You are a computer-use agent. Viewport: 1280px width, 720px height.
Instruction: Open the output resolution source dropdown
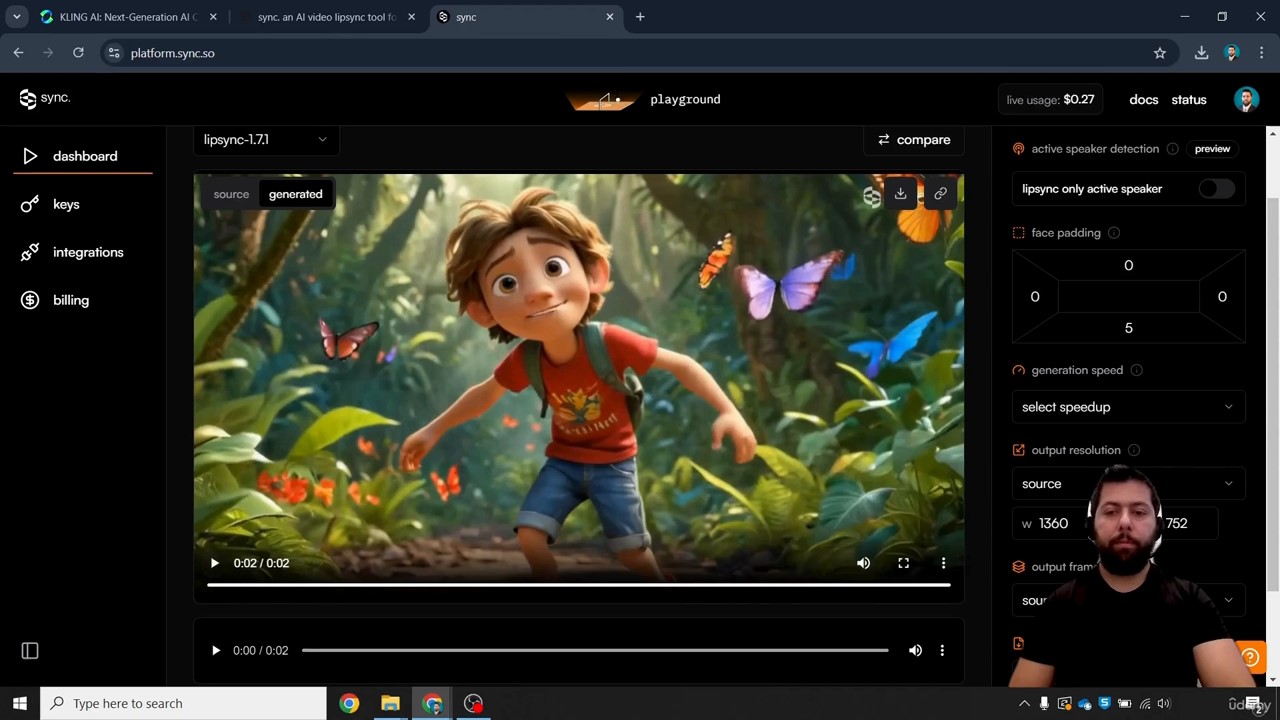point(1128,484)
